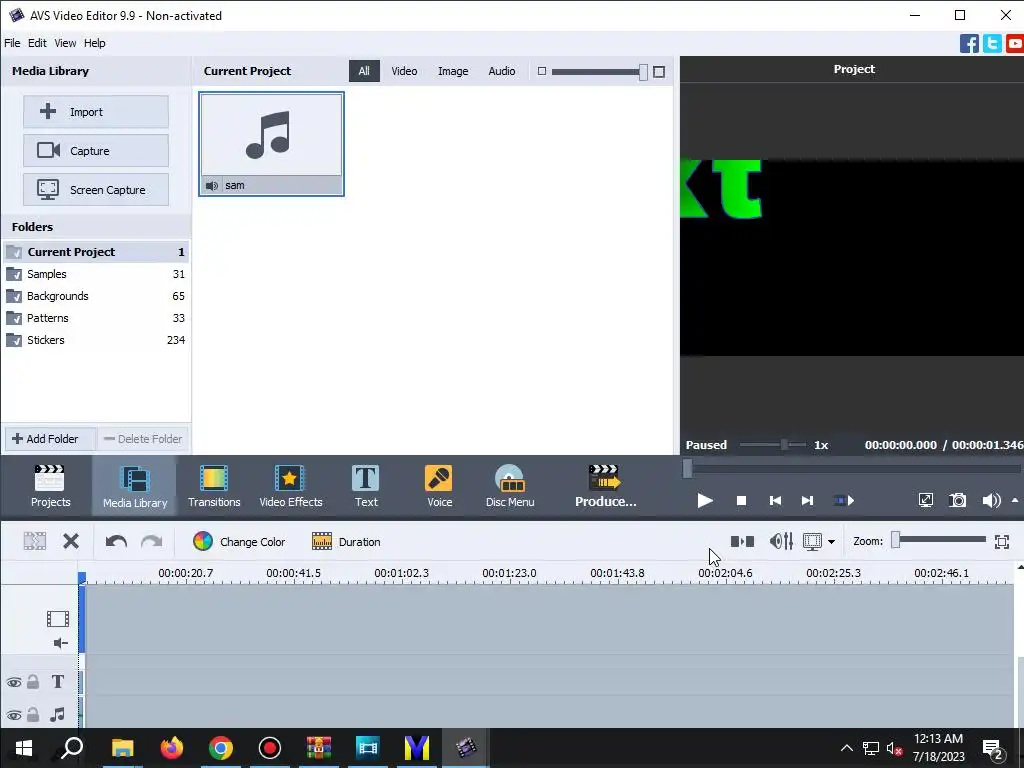This screenshot has height=768, width=1024.
Task: Play the preview video
Action: [705, 501]
